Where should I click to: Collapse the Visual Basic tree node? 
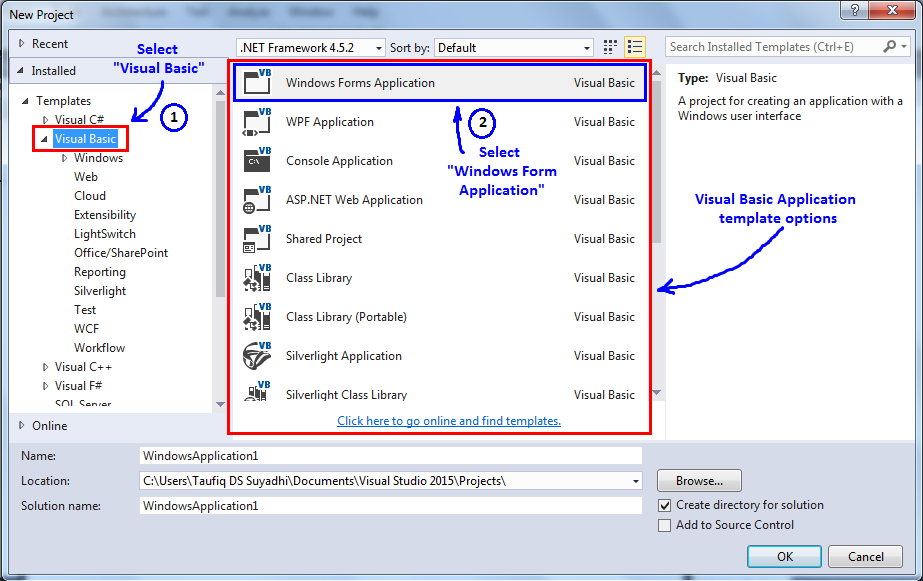(44, 139)
